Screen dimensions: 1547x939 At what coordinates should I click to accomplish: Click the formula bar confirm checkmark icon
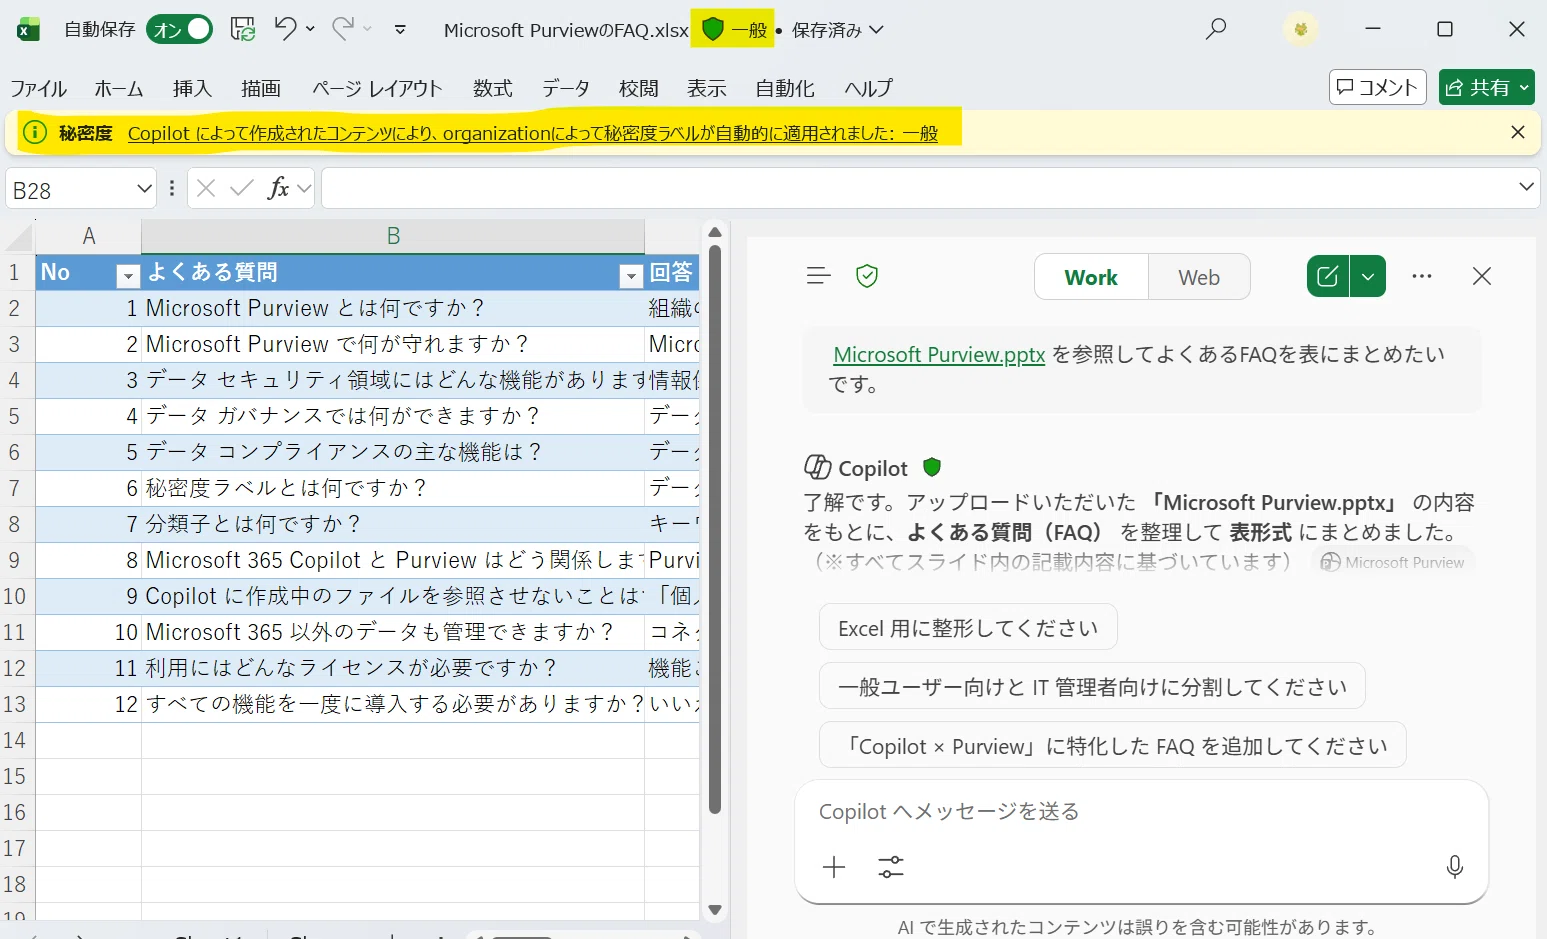point(241,188)
